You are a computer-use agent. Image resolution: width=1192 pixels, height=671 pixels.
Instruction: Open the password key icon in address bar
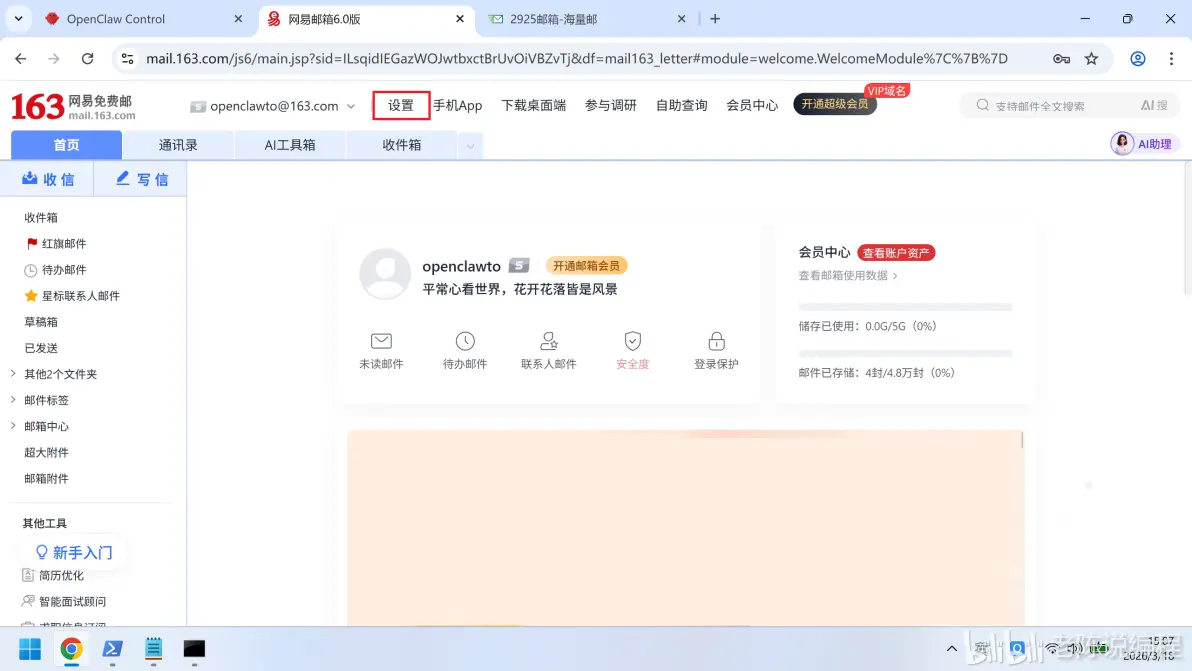[1061, 59]
